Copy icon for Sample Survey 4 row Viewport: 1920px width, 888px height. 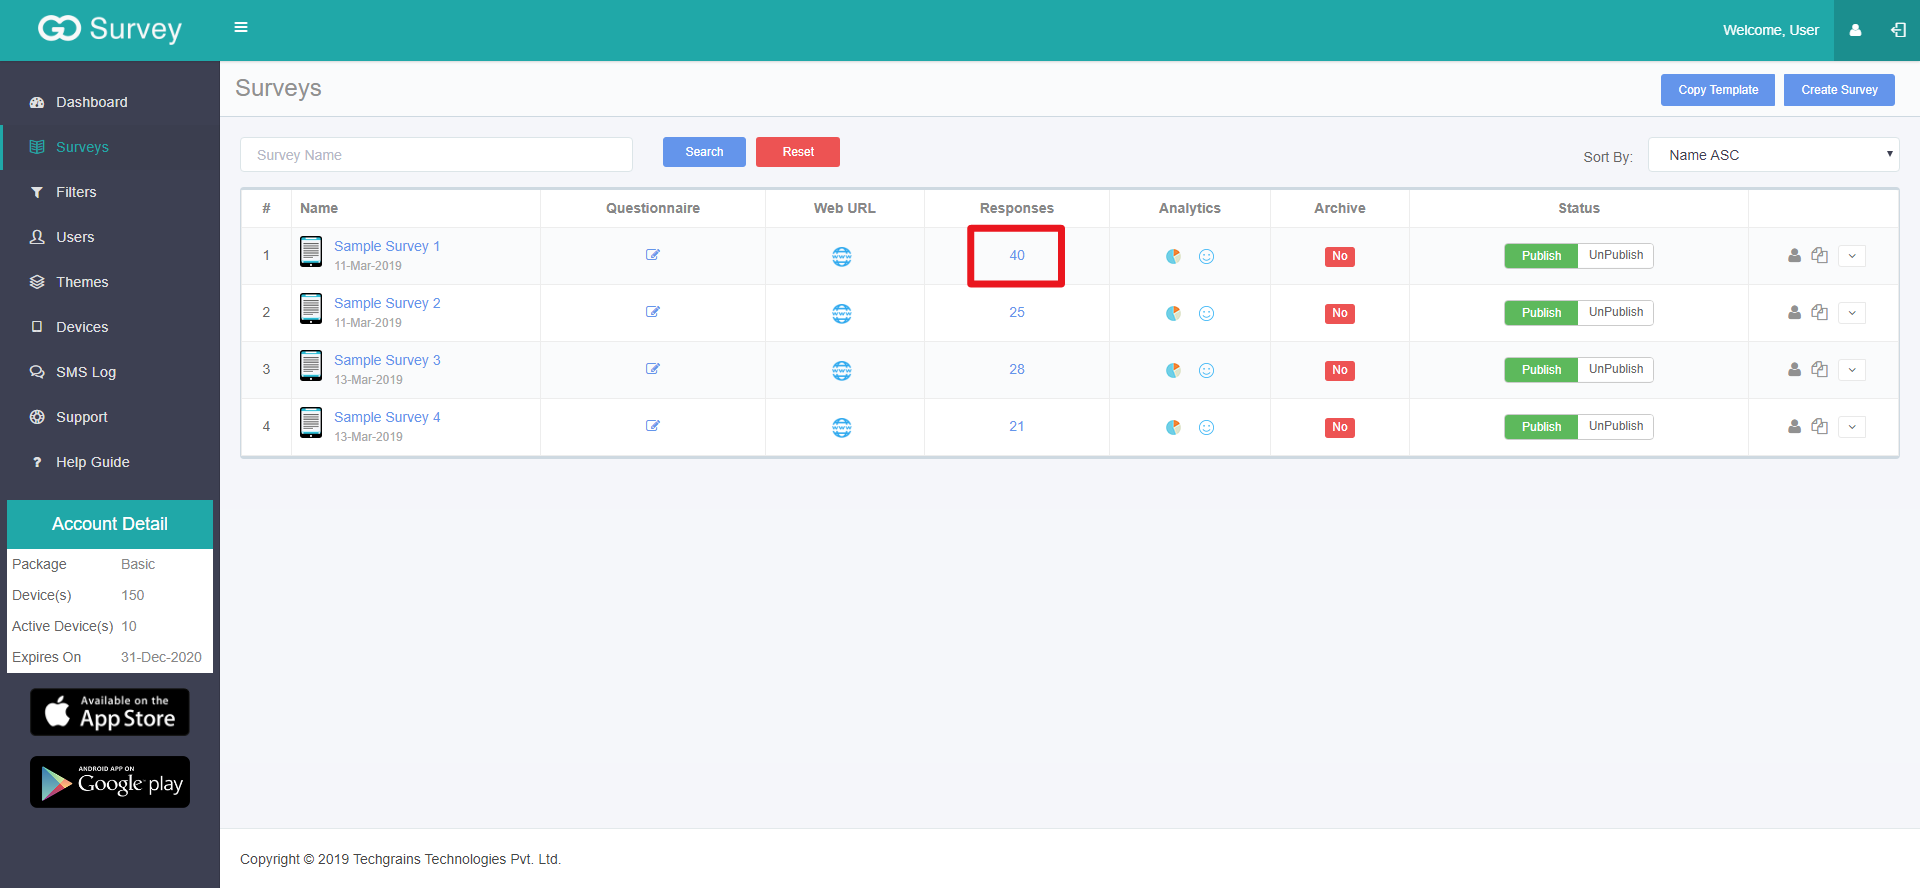click(1820, 427)
